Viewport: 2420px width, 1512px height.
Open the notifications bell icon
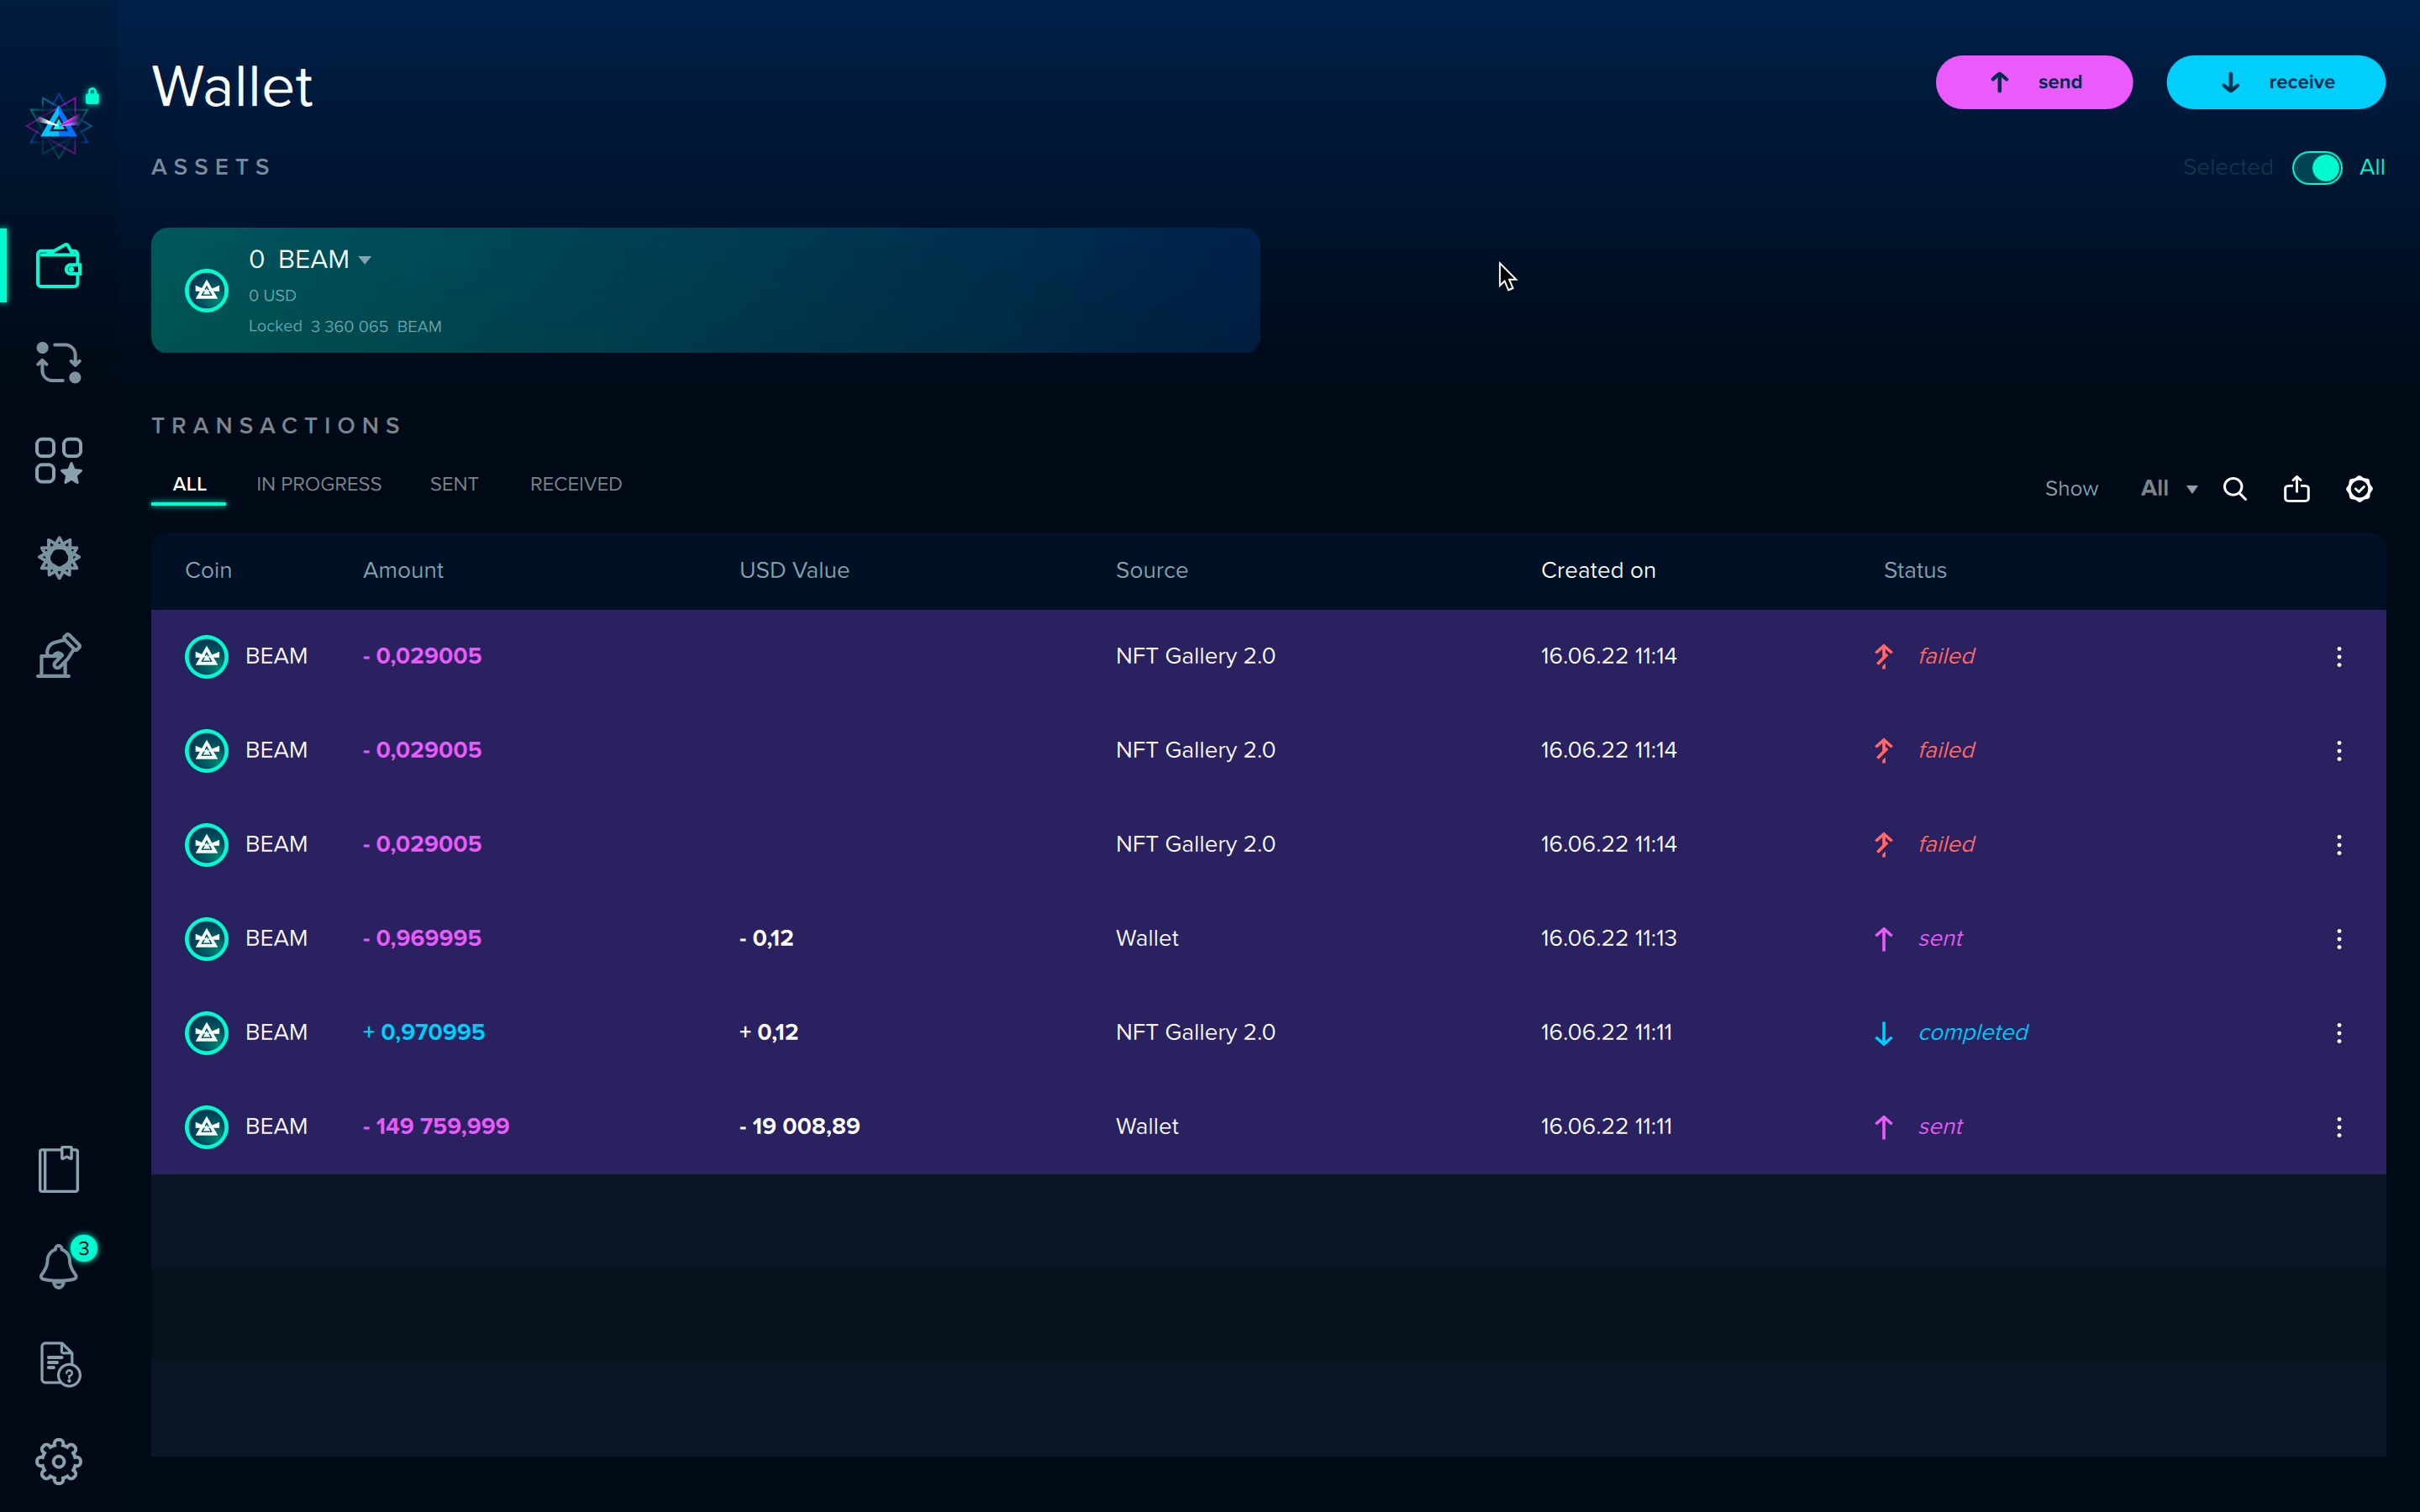[58, 1266]
